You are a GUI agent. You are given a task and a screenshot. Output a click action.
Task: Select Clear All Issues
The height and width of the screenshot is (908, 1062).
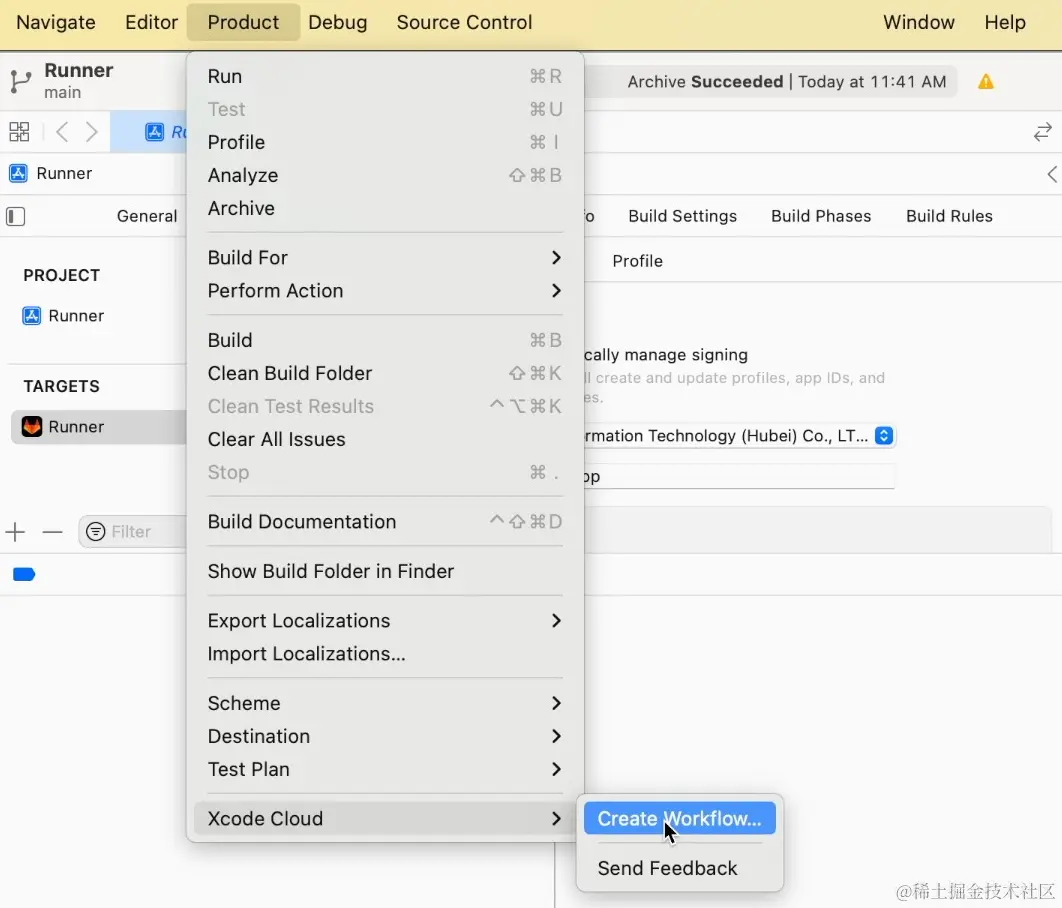(x=385, y=439)
